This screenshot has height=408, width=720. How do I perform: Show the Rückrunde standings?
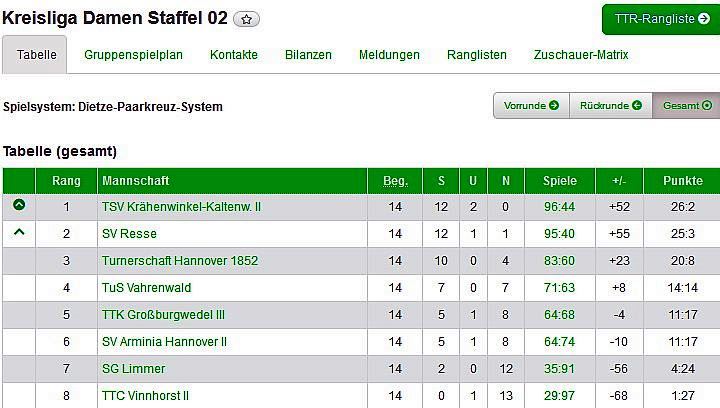[610, 105]
